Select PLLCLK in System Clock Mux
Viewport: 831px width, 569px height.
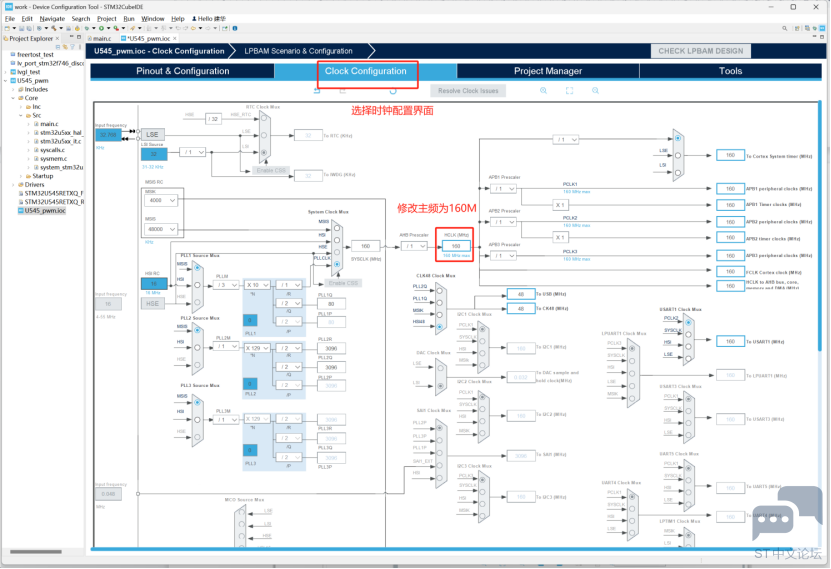(337, 263)
